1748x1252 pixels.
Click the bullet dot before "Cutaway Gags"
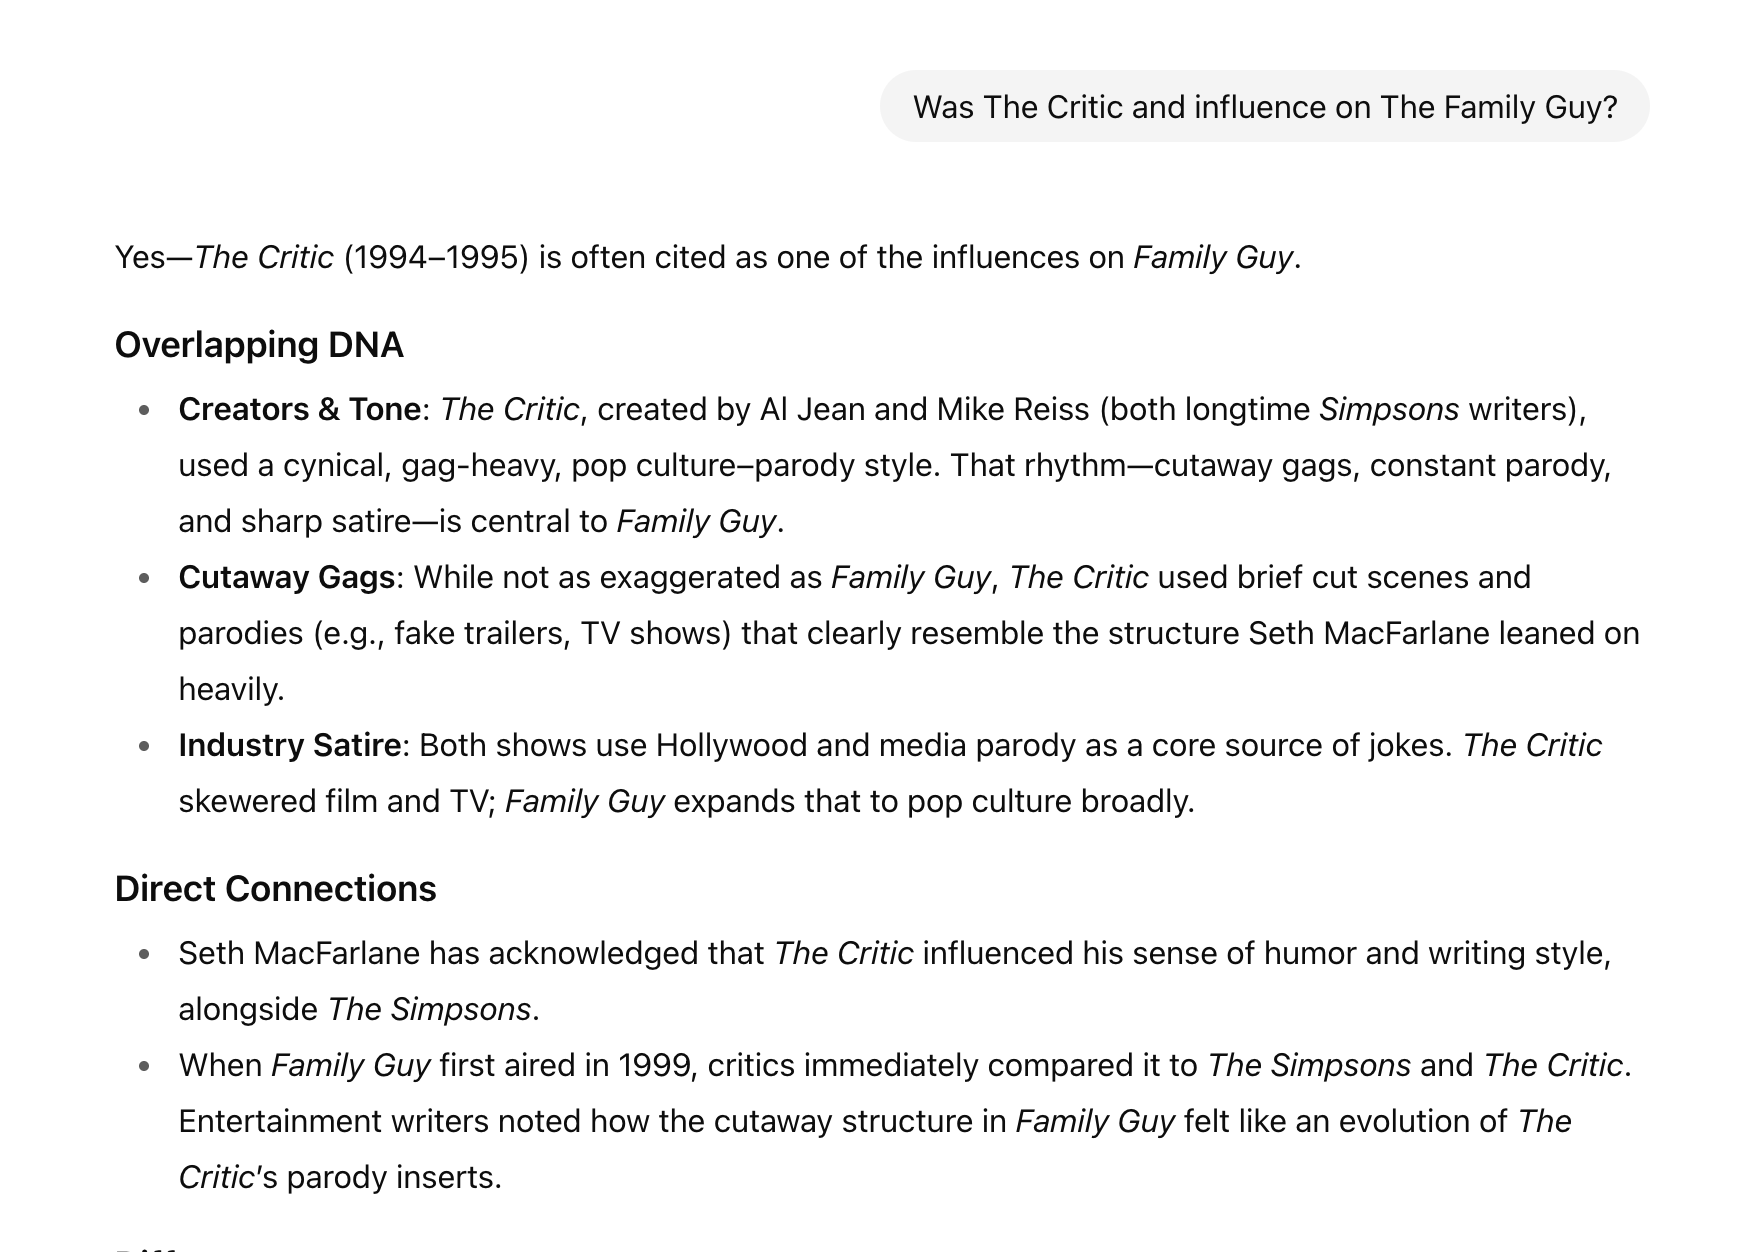click(x=144, y=578)
